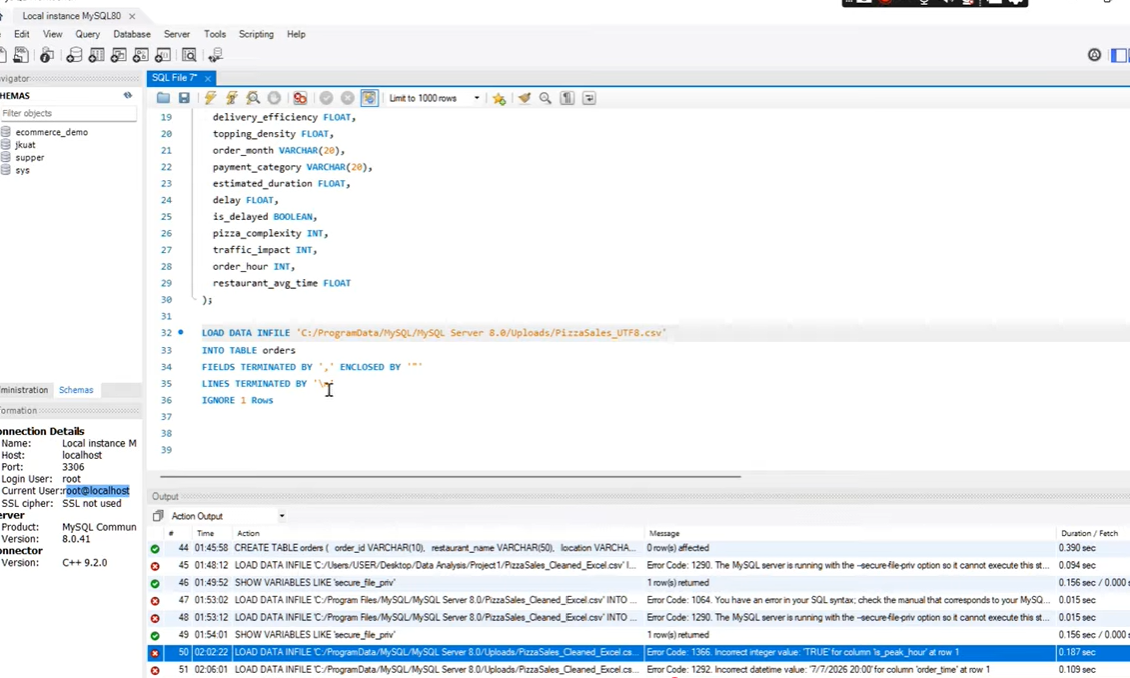Viewport: 1130px width, 678px height.
Task: Toggle the auto-commit mode button
Action: [369, 98]
